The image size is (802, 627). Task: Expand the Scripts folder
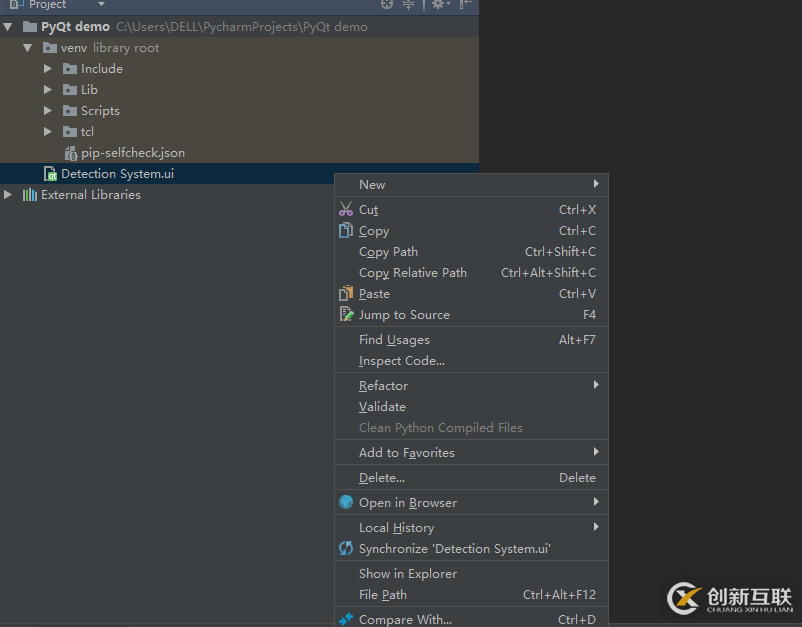[48, 110]
